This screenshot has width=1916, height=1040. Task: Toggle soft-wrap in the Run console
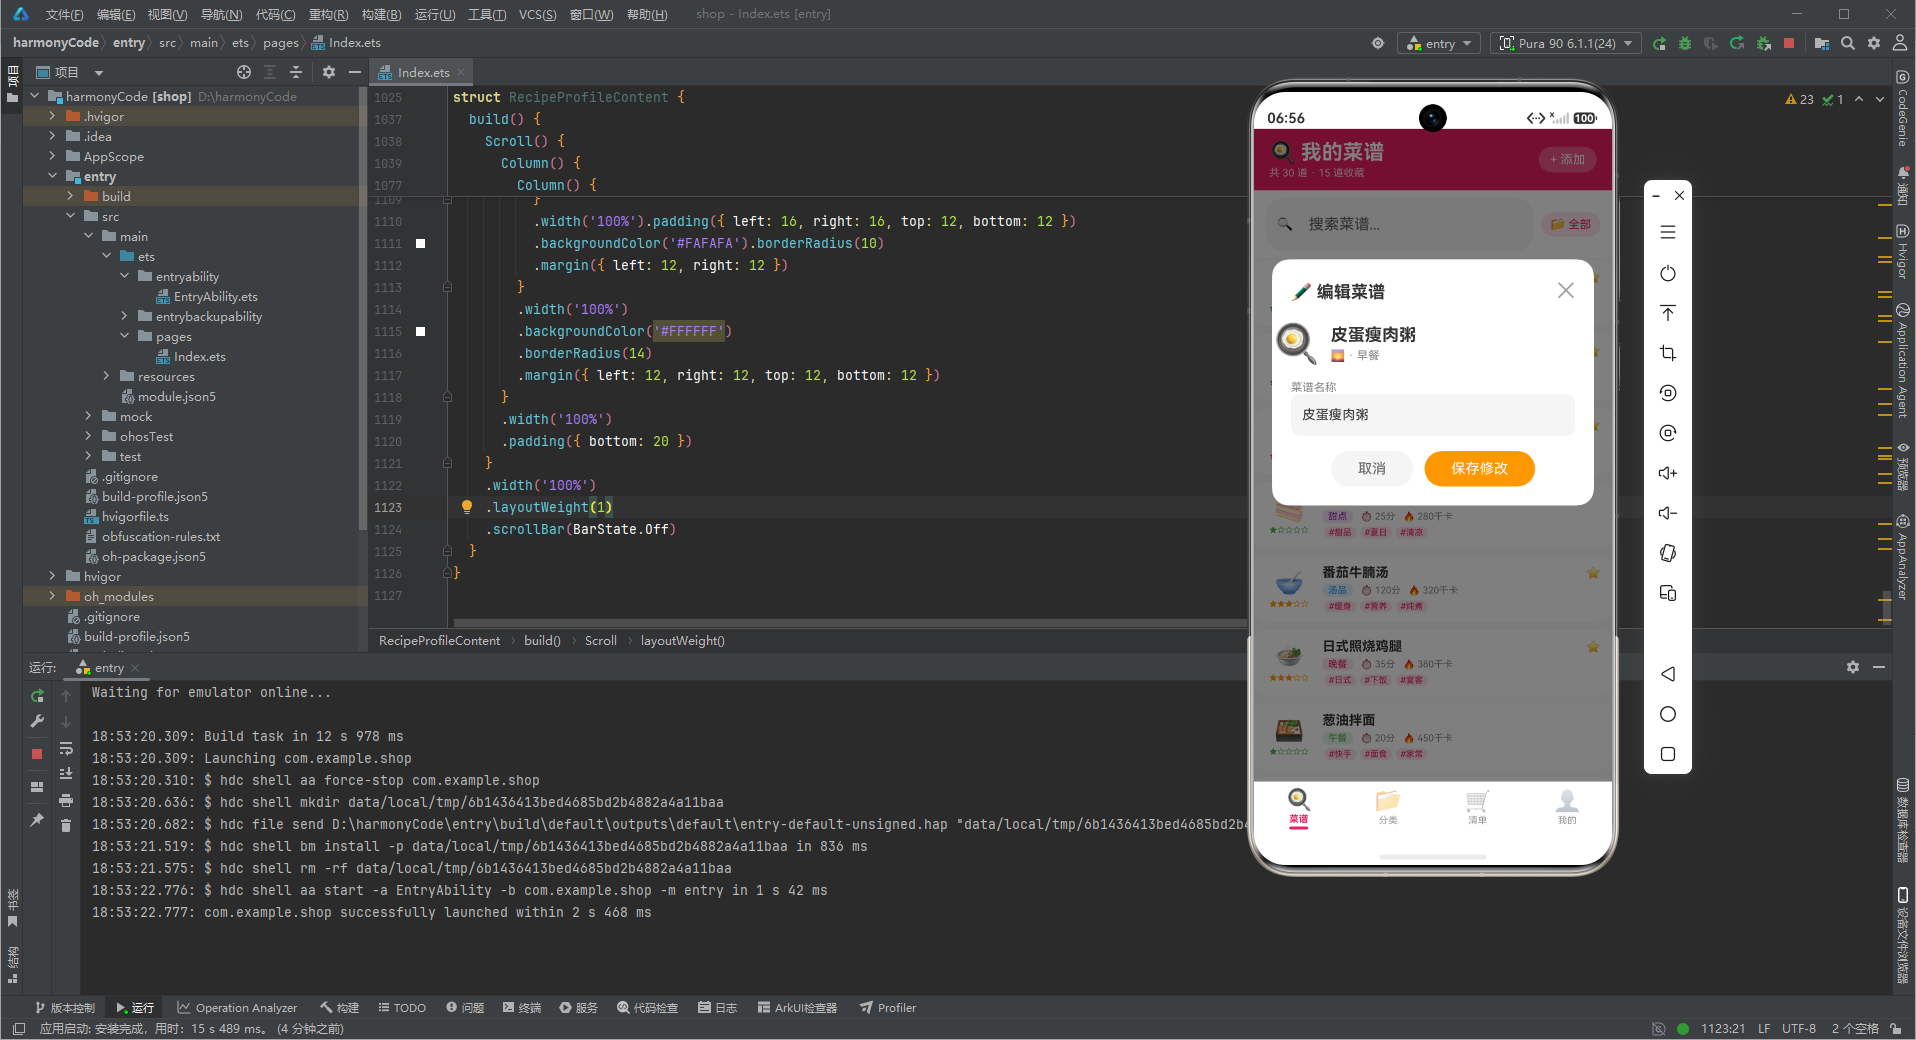(66, 749)
